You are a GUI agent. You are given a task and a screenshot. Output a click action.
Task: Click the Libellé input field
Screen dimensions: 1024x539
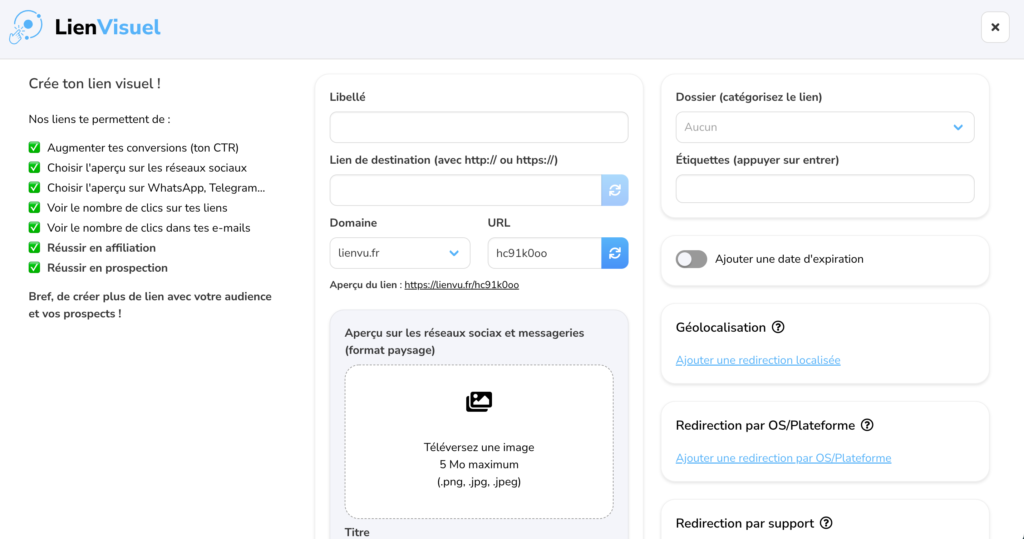click(x=479, y=127)
